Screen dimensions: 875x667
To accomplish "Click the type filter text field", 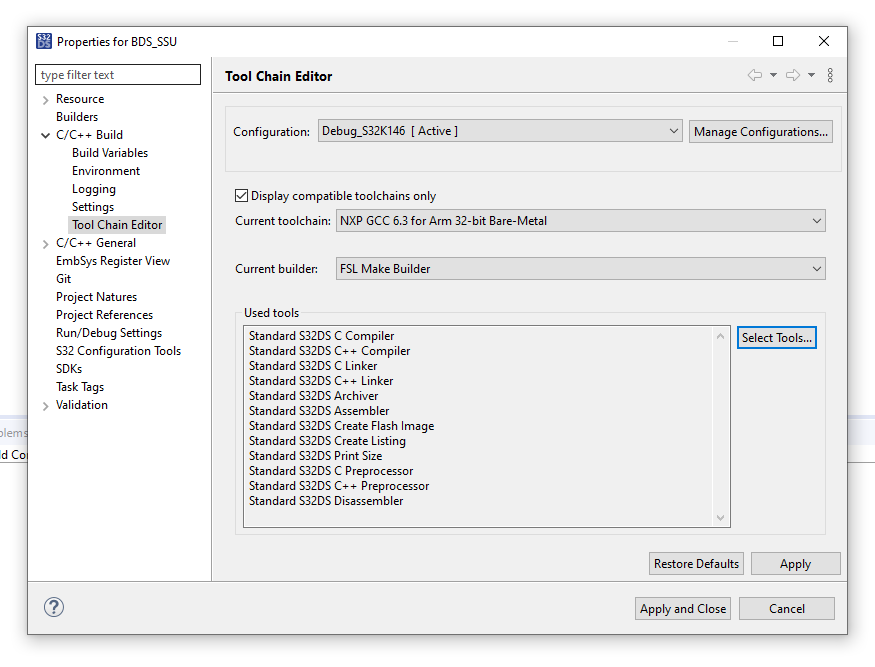I will [x=118, y=75].
